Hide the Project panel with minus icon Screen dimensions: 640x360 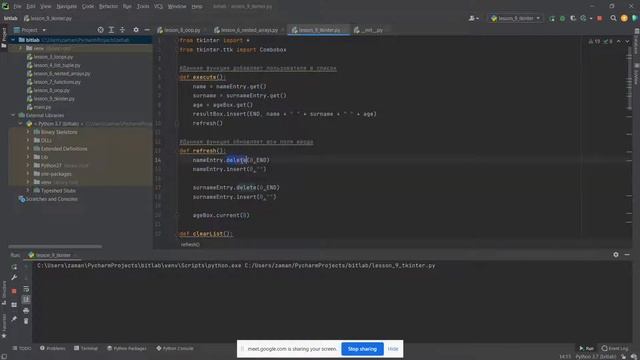click(147, 30)
